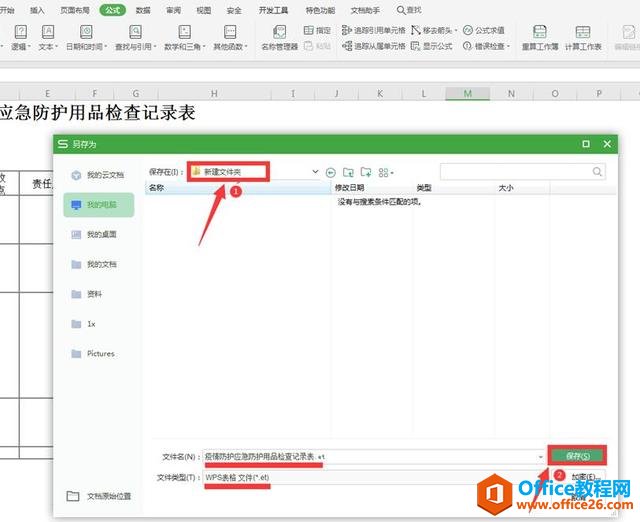The image size is (640, 522).
Task: Expand the 文件名 filename dropdown arrow
Action: pyautogui.click(x=540, y=457)
